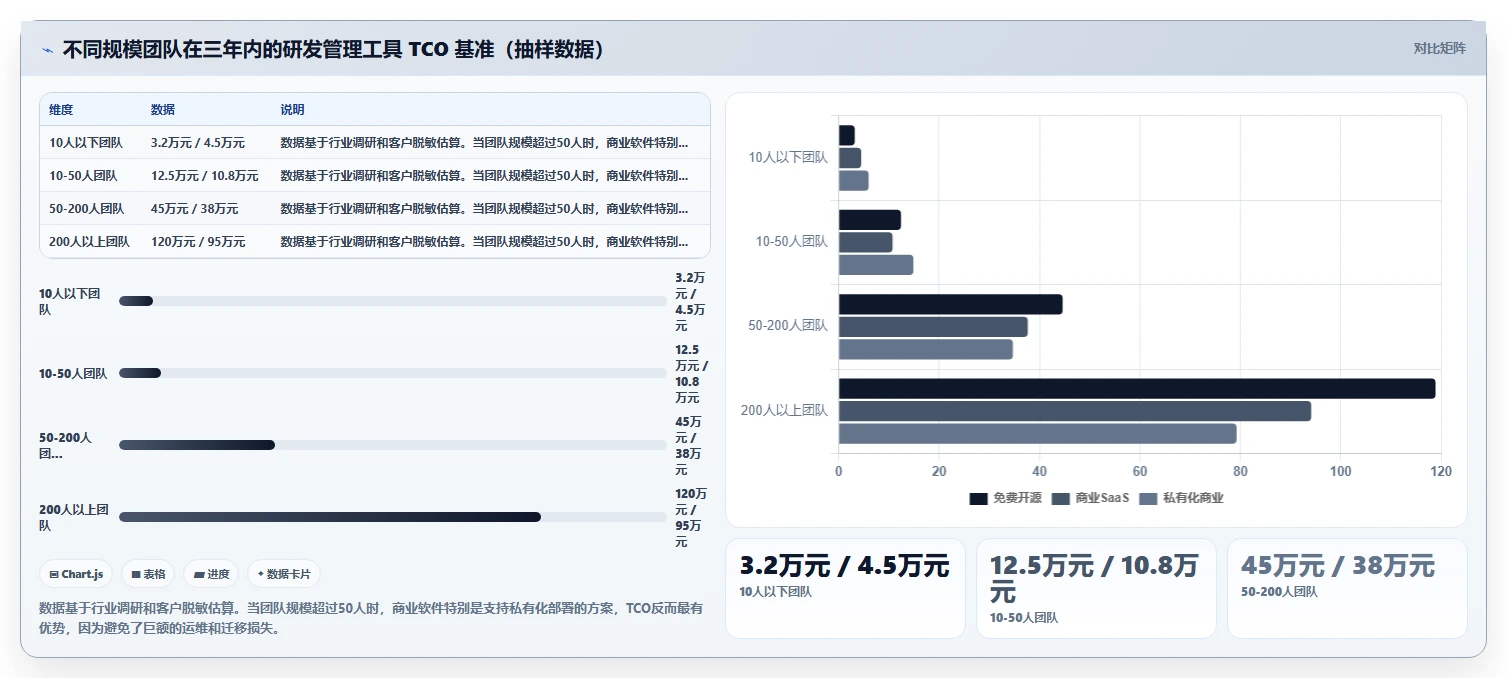The height and width of the screenshot is (678, 1507).
Task: Select the 表格 chip
Action: coord(148,574)
